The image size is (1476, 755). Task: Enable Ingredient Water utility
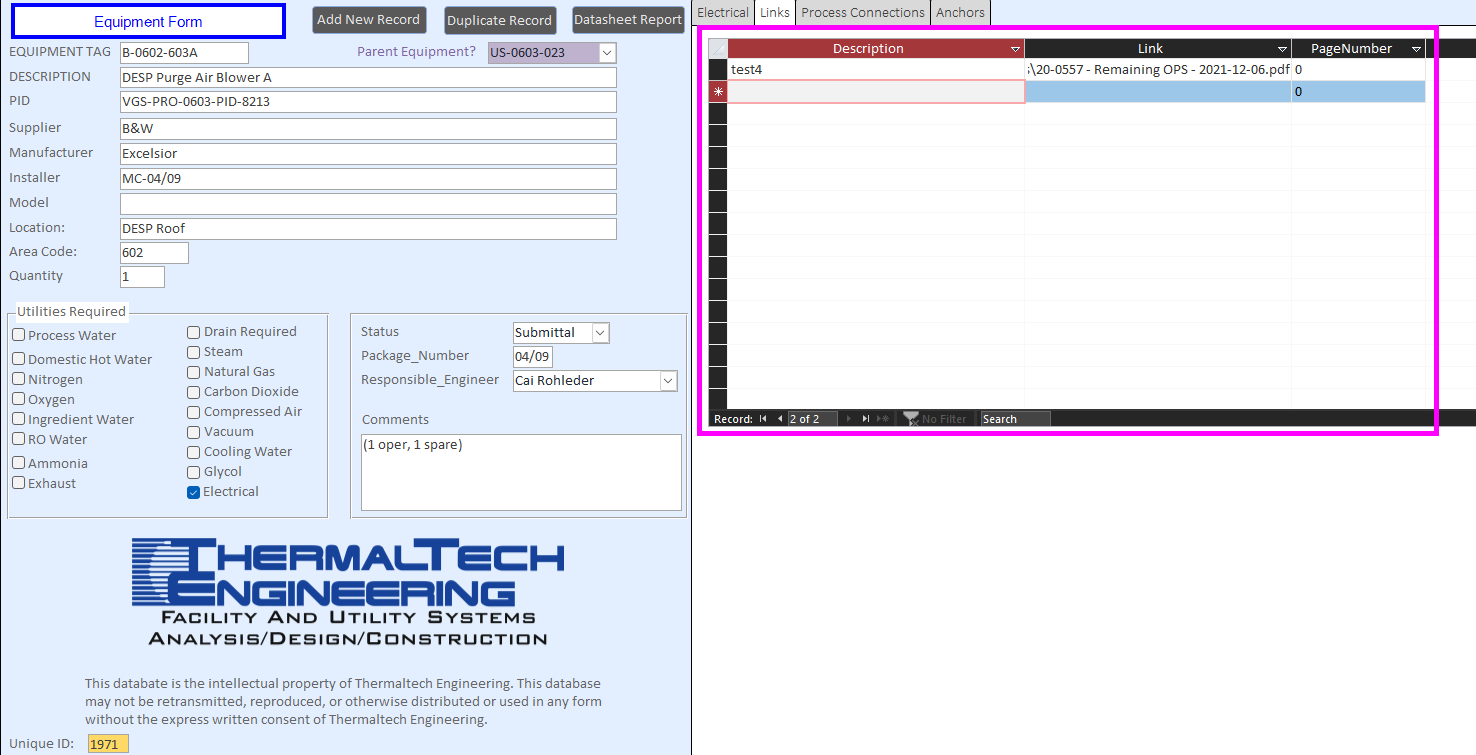point(19,419)
